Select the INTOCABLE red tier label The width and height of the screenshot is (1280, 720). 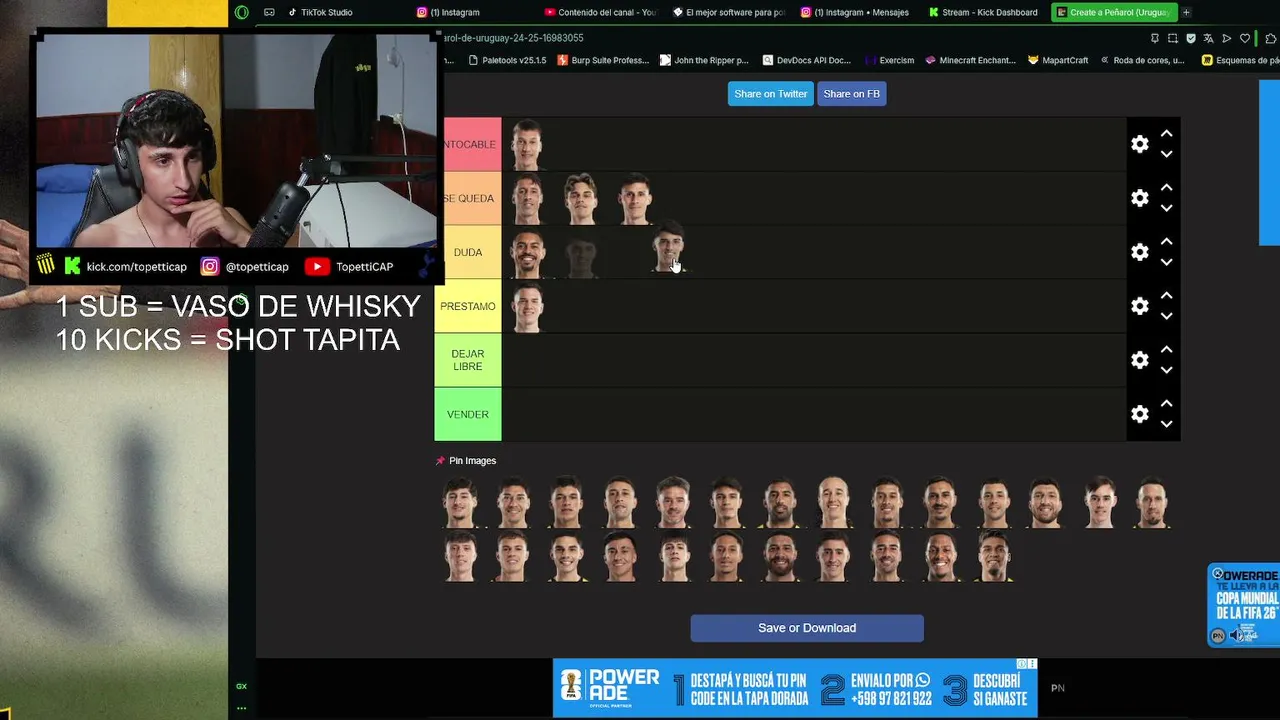point(468,144)
